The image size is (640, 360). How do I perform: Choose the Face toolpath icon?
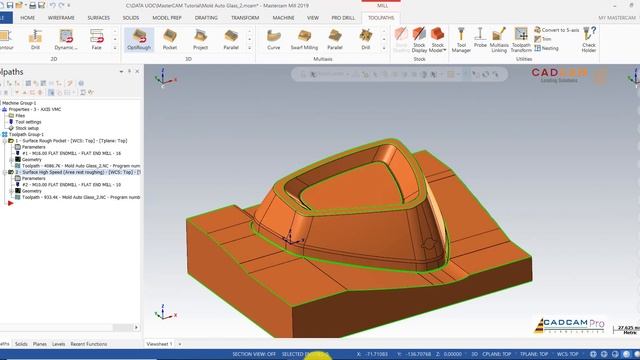pyautogui.click(x=96, y=40)
